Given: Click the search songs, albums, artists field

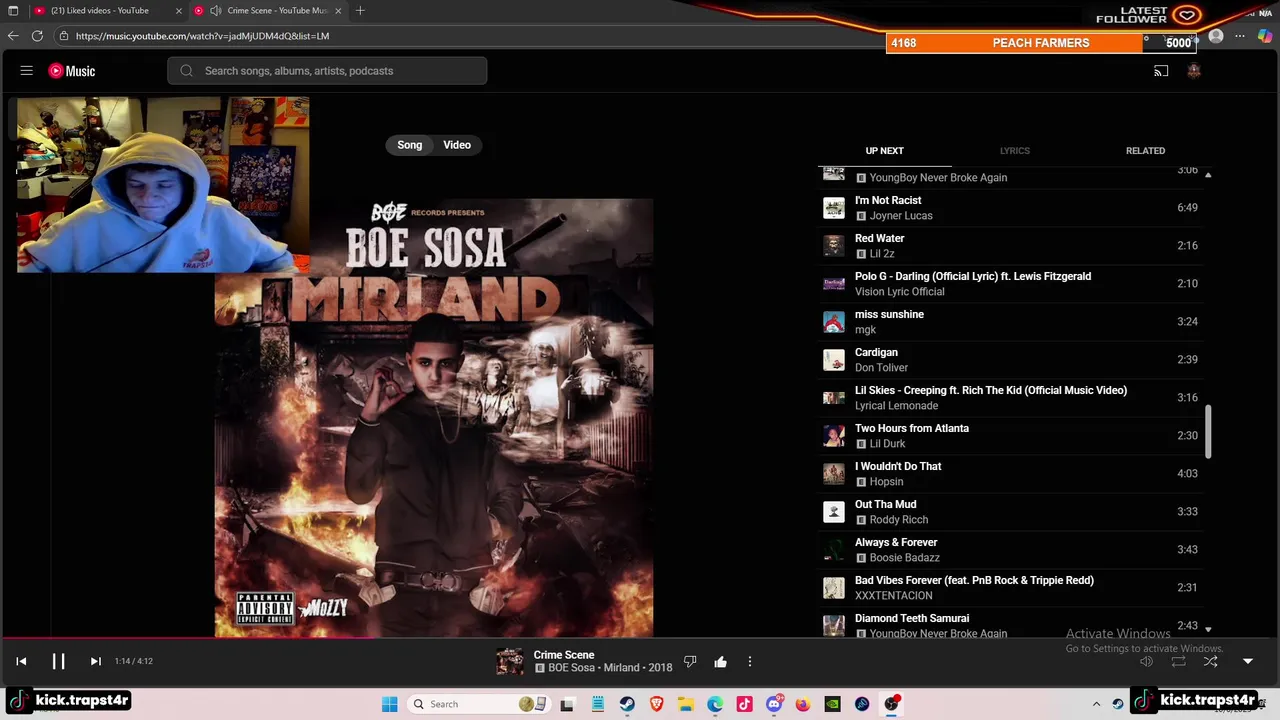Looking at the screenshot, I should pyautogui.click(x=327, y=71).
